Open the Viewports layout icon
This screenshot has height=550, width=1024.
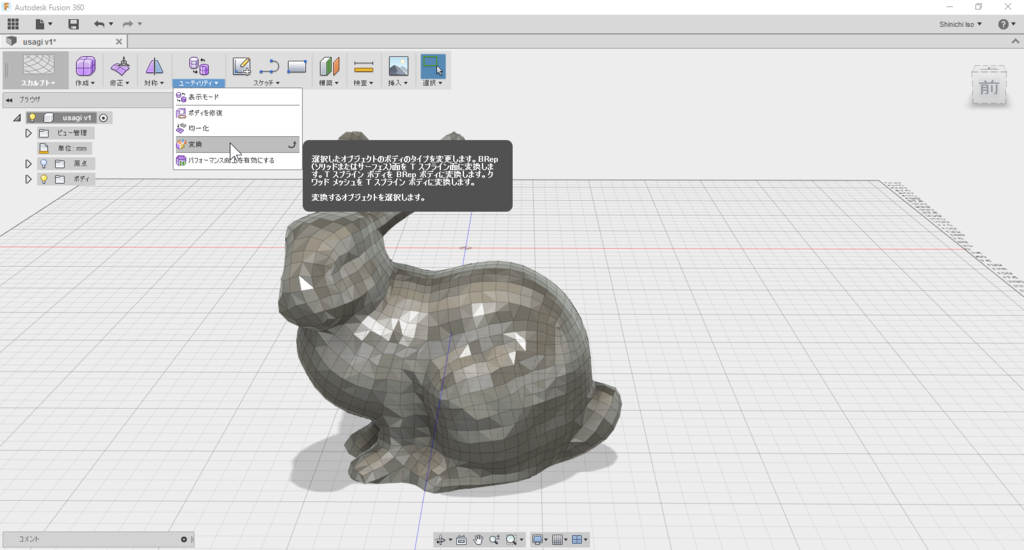(577, 540)
